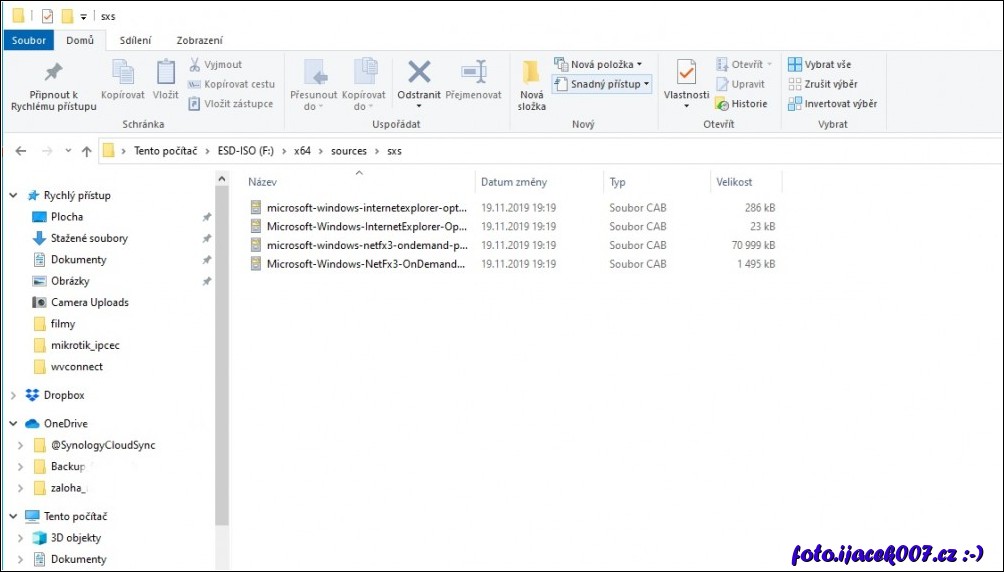Viewport: 1004px width, 572px height.
Task: Click the Kopírovat icon in ribbon
Action: click(x=122, y=73)
